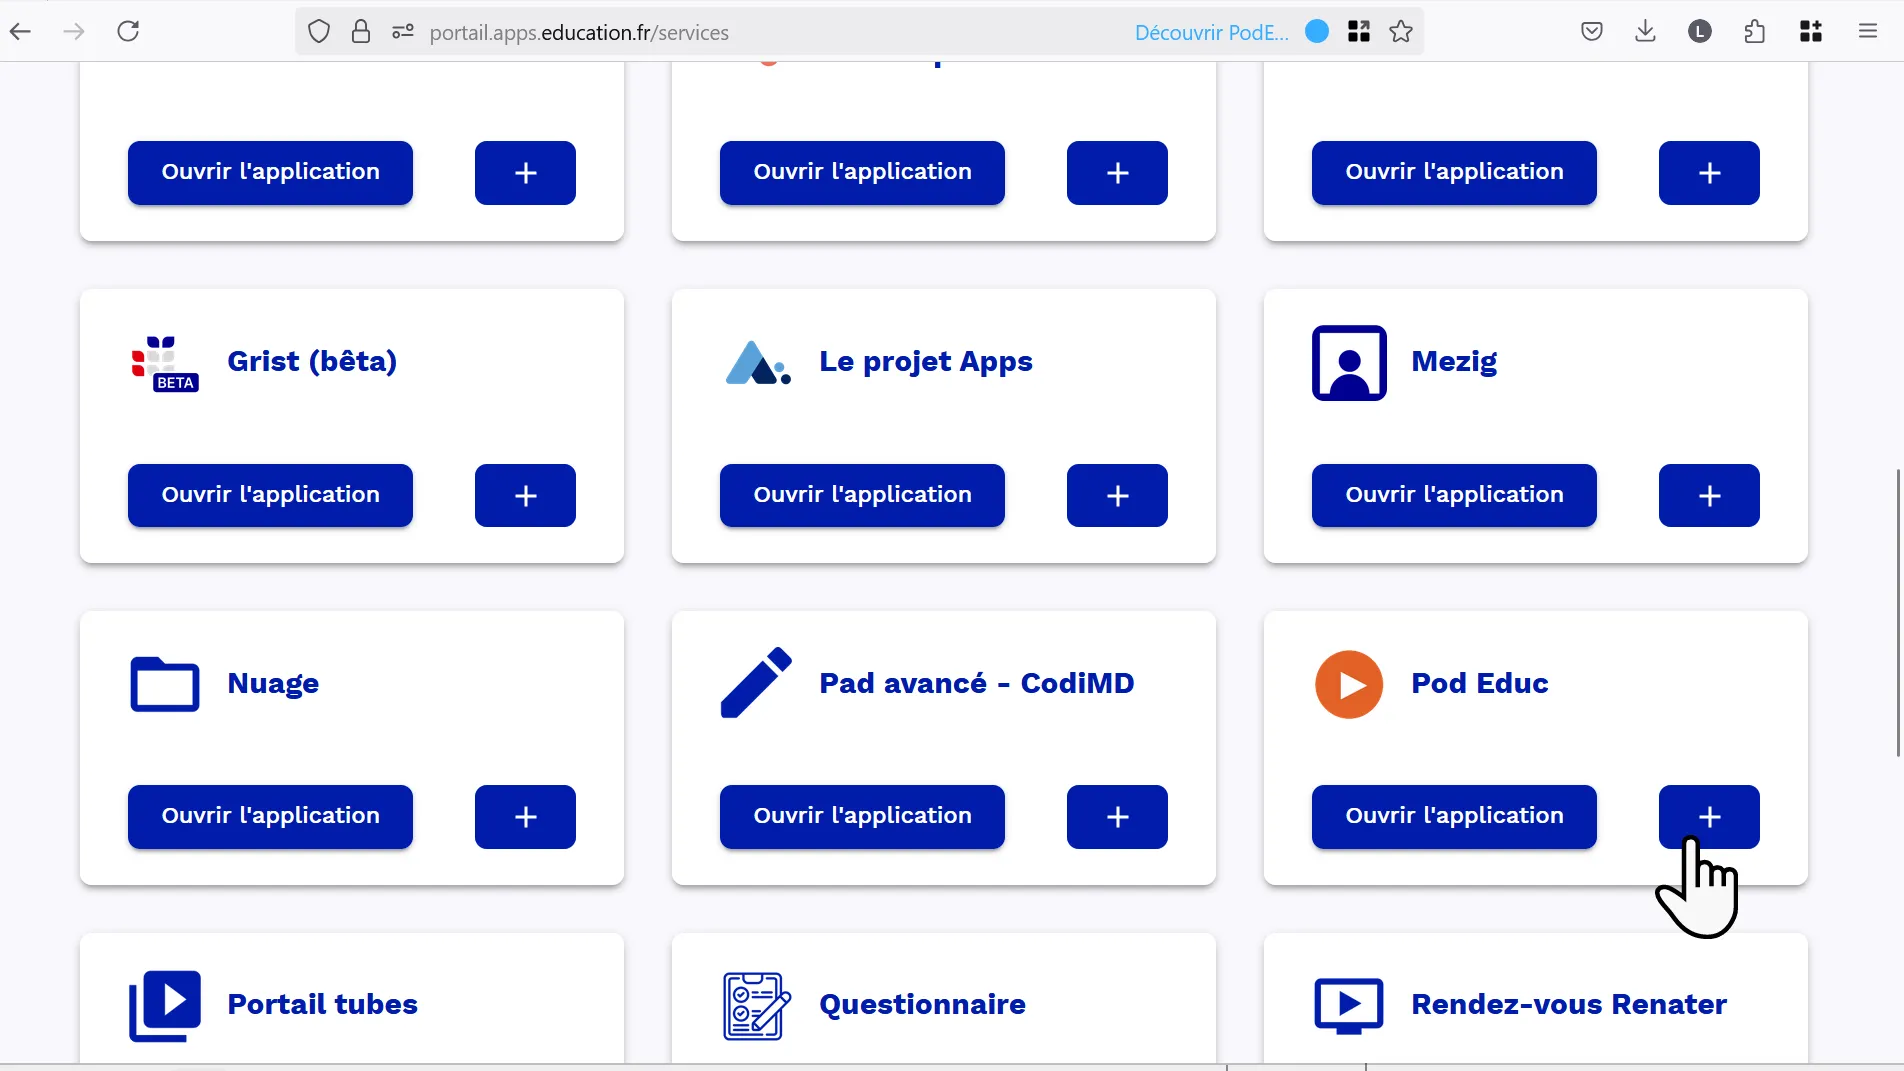The image size is (1904, 1071).
Task: Click the Portail tubes video icon
Action: click(x=165, y=1005)
